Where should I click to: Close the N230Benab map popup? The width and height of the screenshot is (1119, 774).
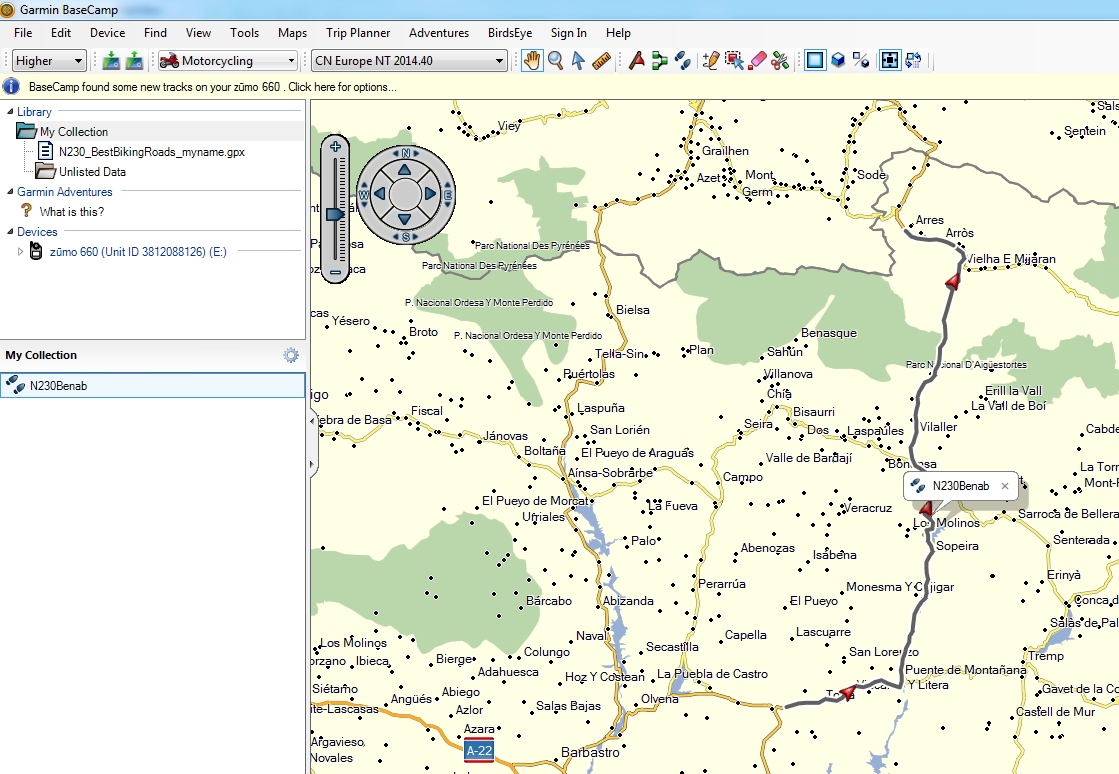(1005, 486)
